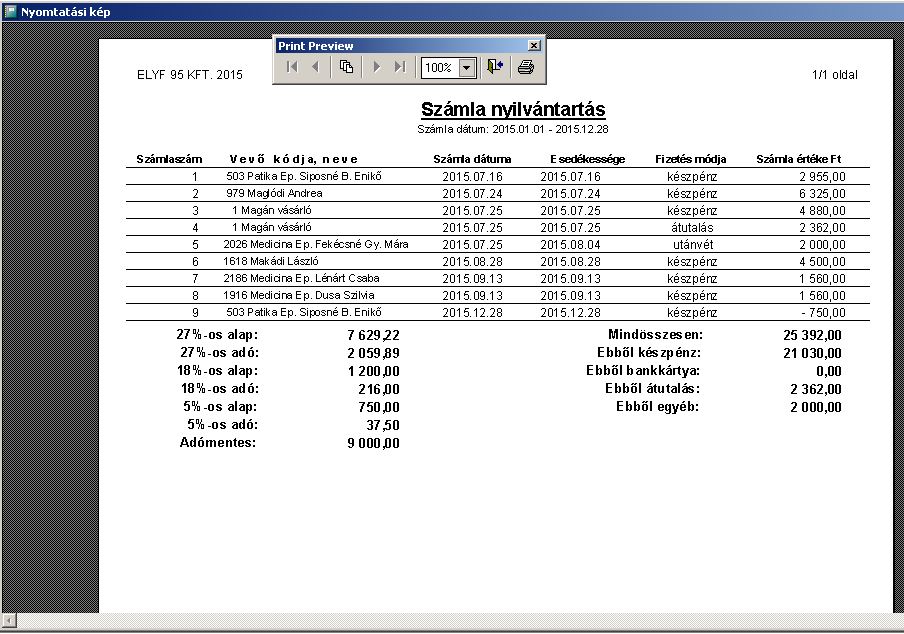Click invoice value 2 955,00
Image resolution: width=904 pixels, height=634 pixels.
822,177
